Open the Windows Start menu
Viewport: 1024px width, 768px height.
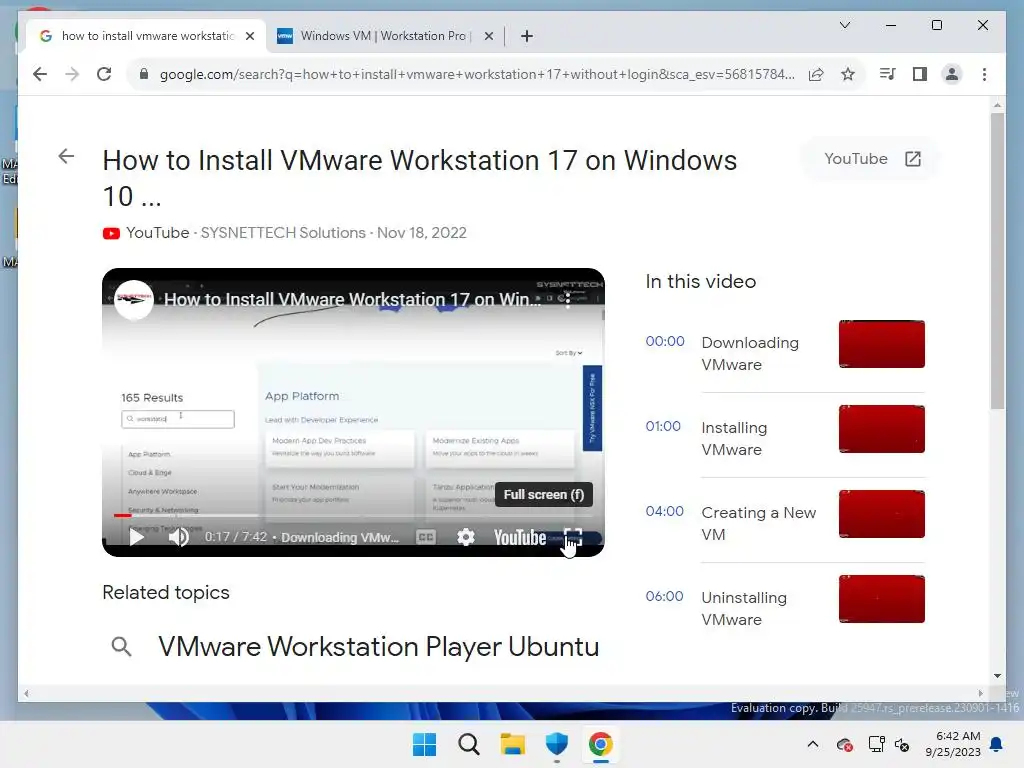point(424,744)
